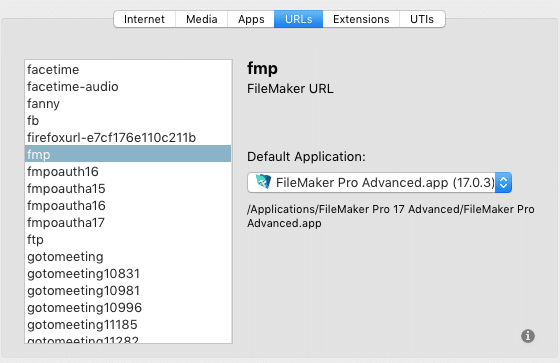Select facetime in the URL scheme list
Screen dimensions: 560x363
click(128, 69)
